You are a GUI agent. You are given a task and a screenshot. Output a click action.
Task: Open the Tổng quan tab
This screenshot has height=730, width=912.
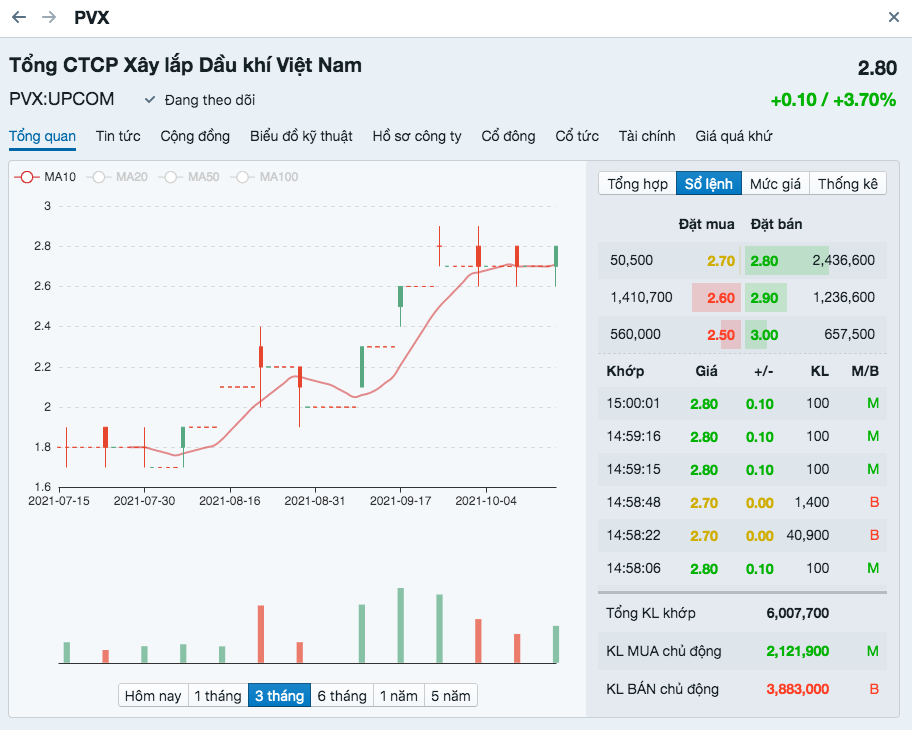pos(42,136)
